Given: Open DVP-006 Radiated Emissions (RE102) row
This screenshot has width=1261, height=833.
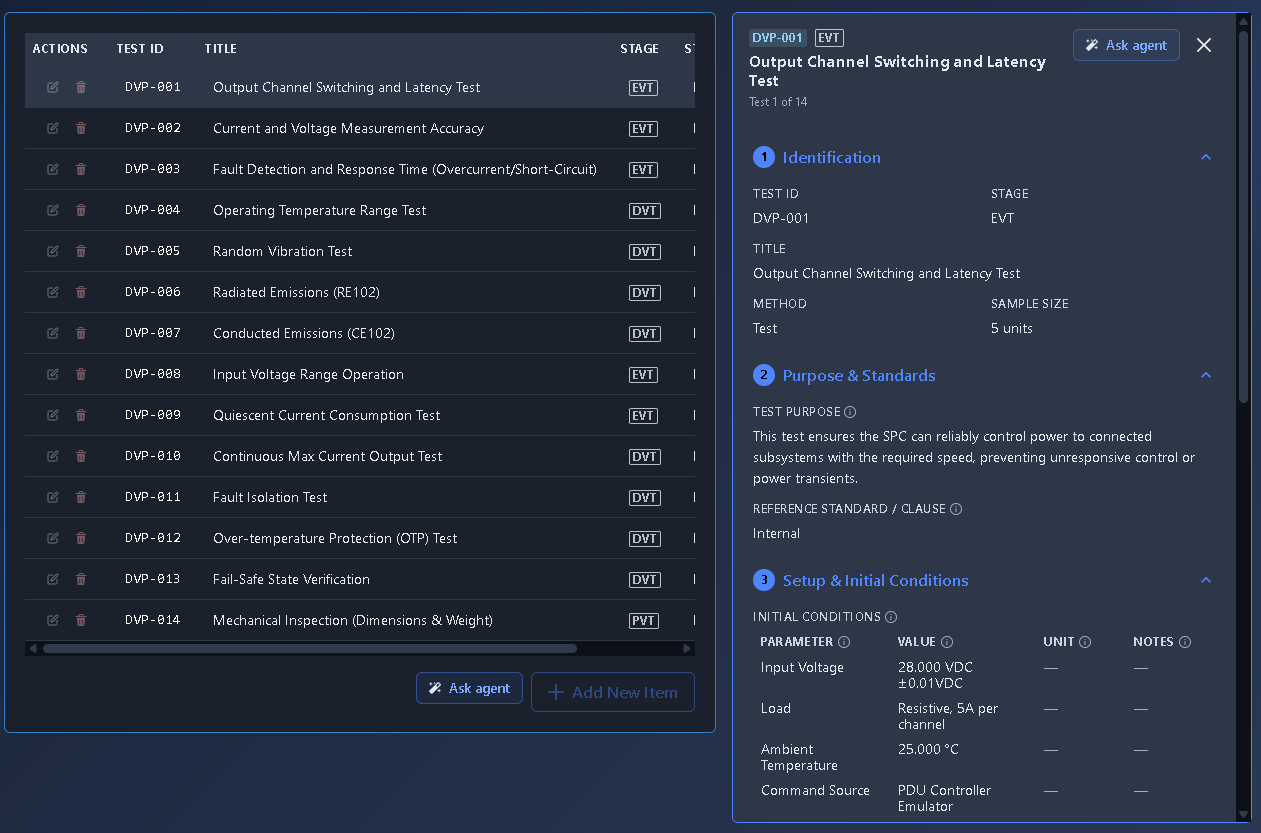Looking at the screenshot, I should point(360,292).
